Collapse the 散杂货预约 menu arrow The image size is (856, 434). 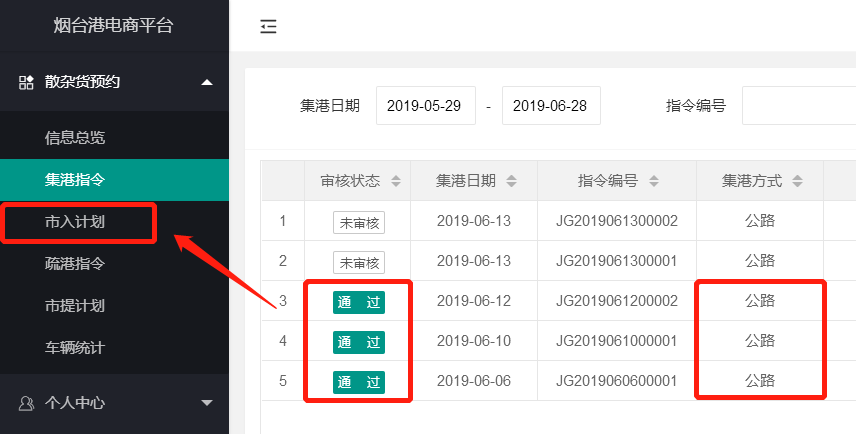point(207,82)
